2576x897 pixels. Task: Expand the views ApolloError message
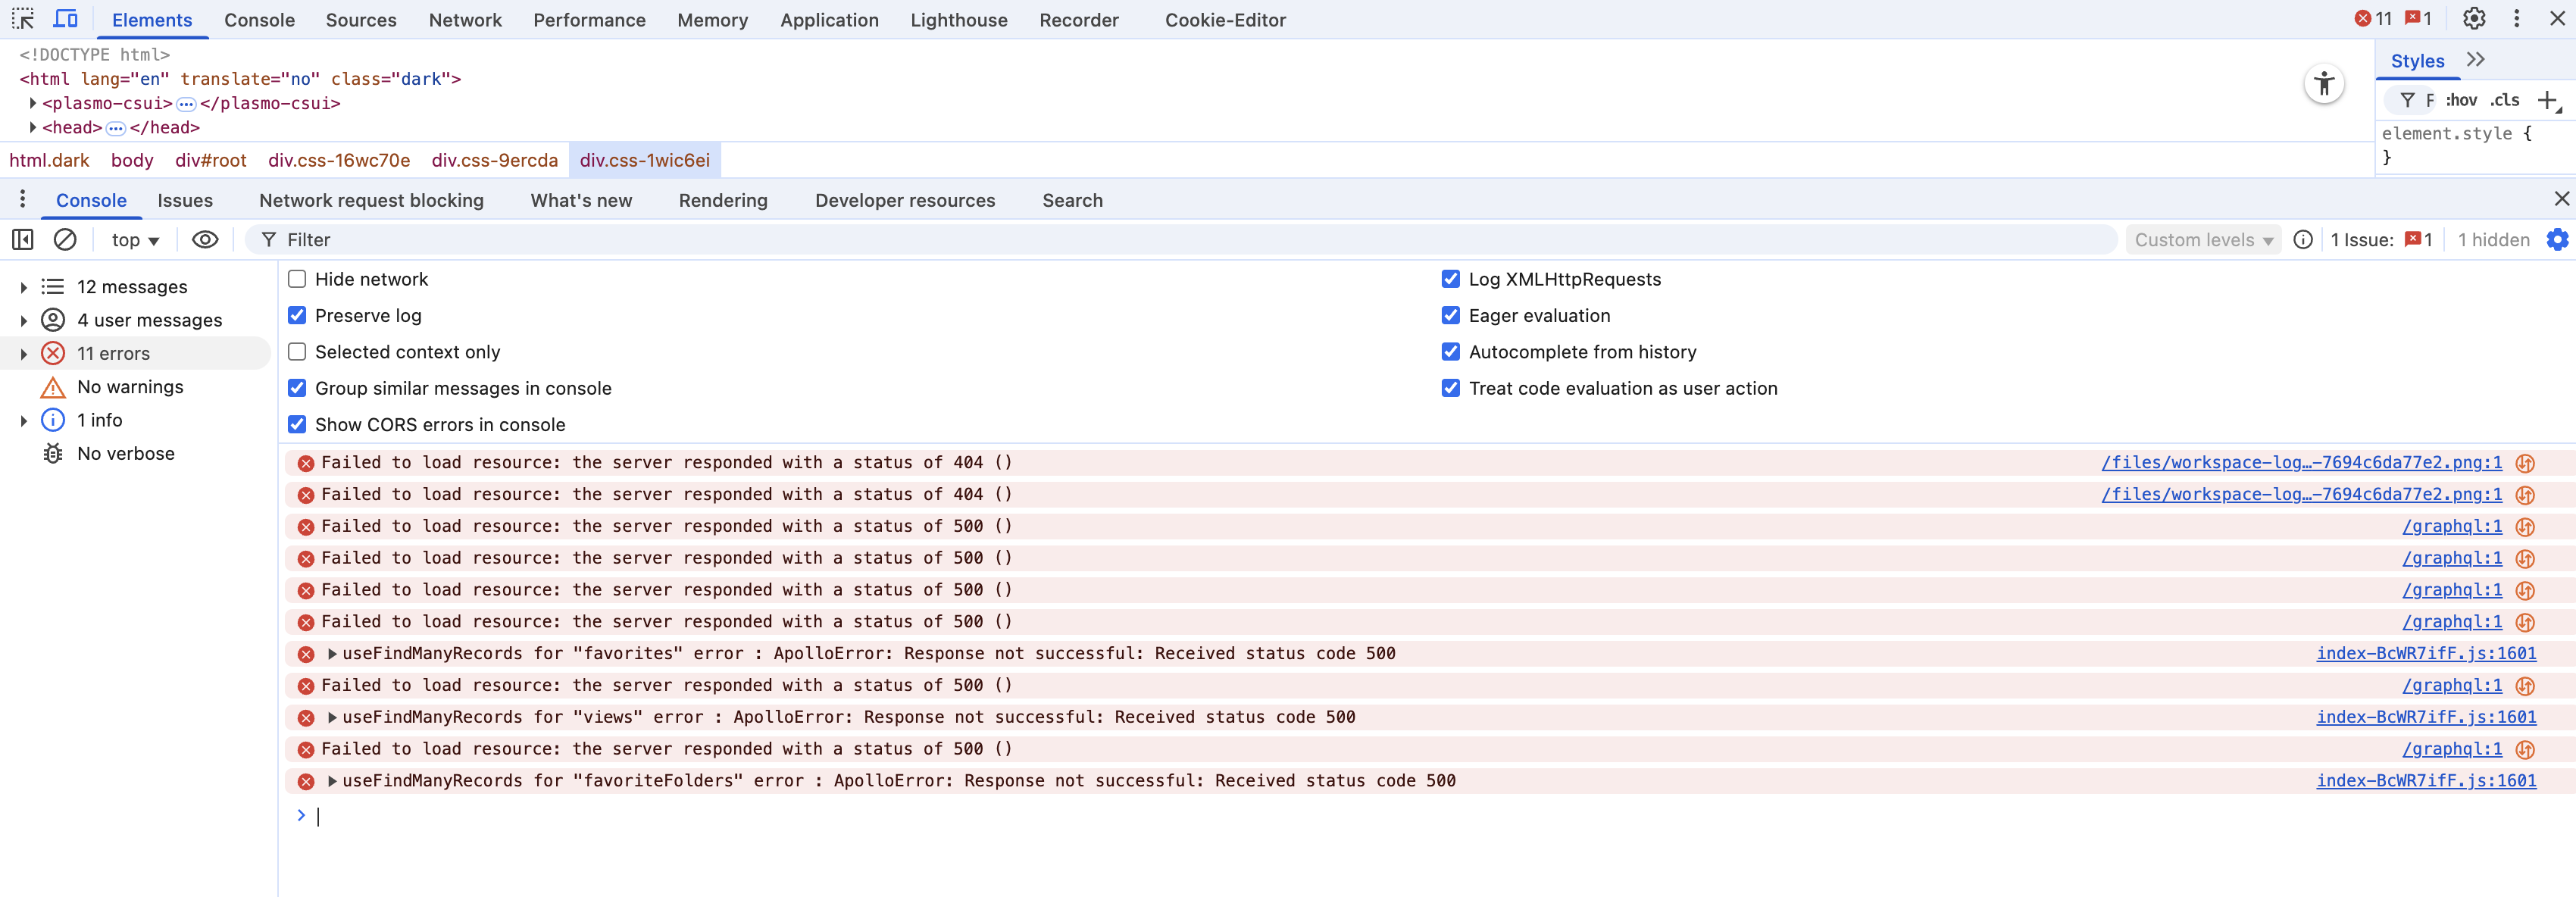point(332,717)
